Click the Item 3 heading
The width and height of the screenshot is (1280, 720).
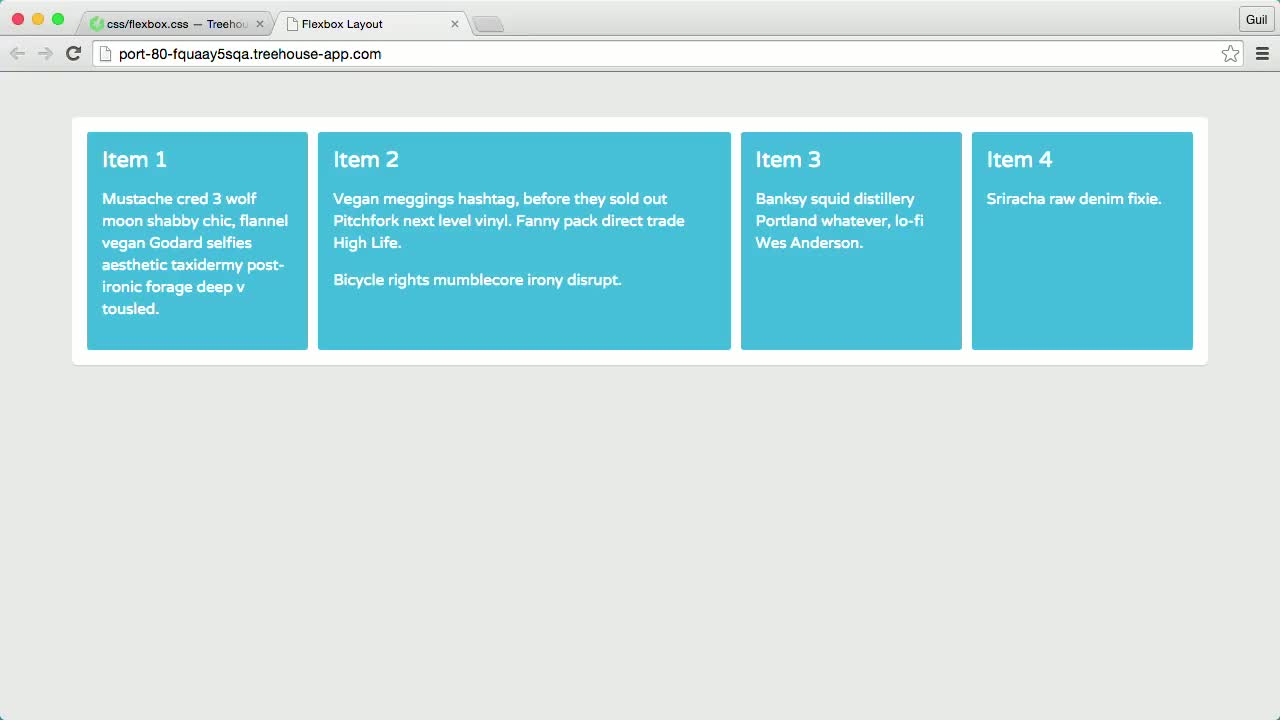pyautogui.click(x=788, y=160)
